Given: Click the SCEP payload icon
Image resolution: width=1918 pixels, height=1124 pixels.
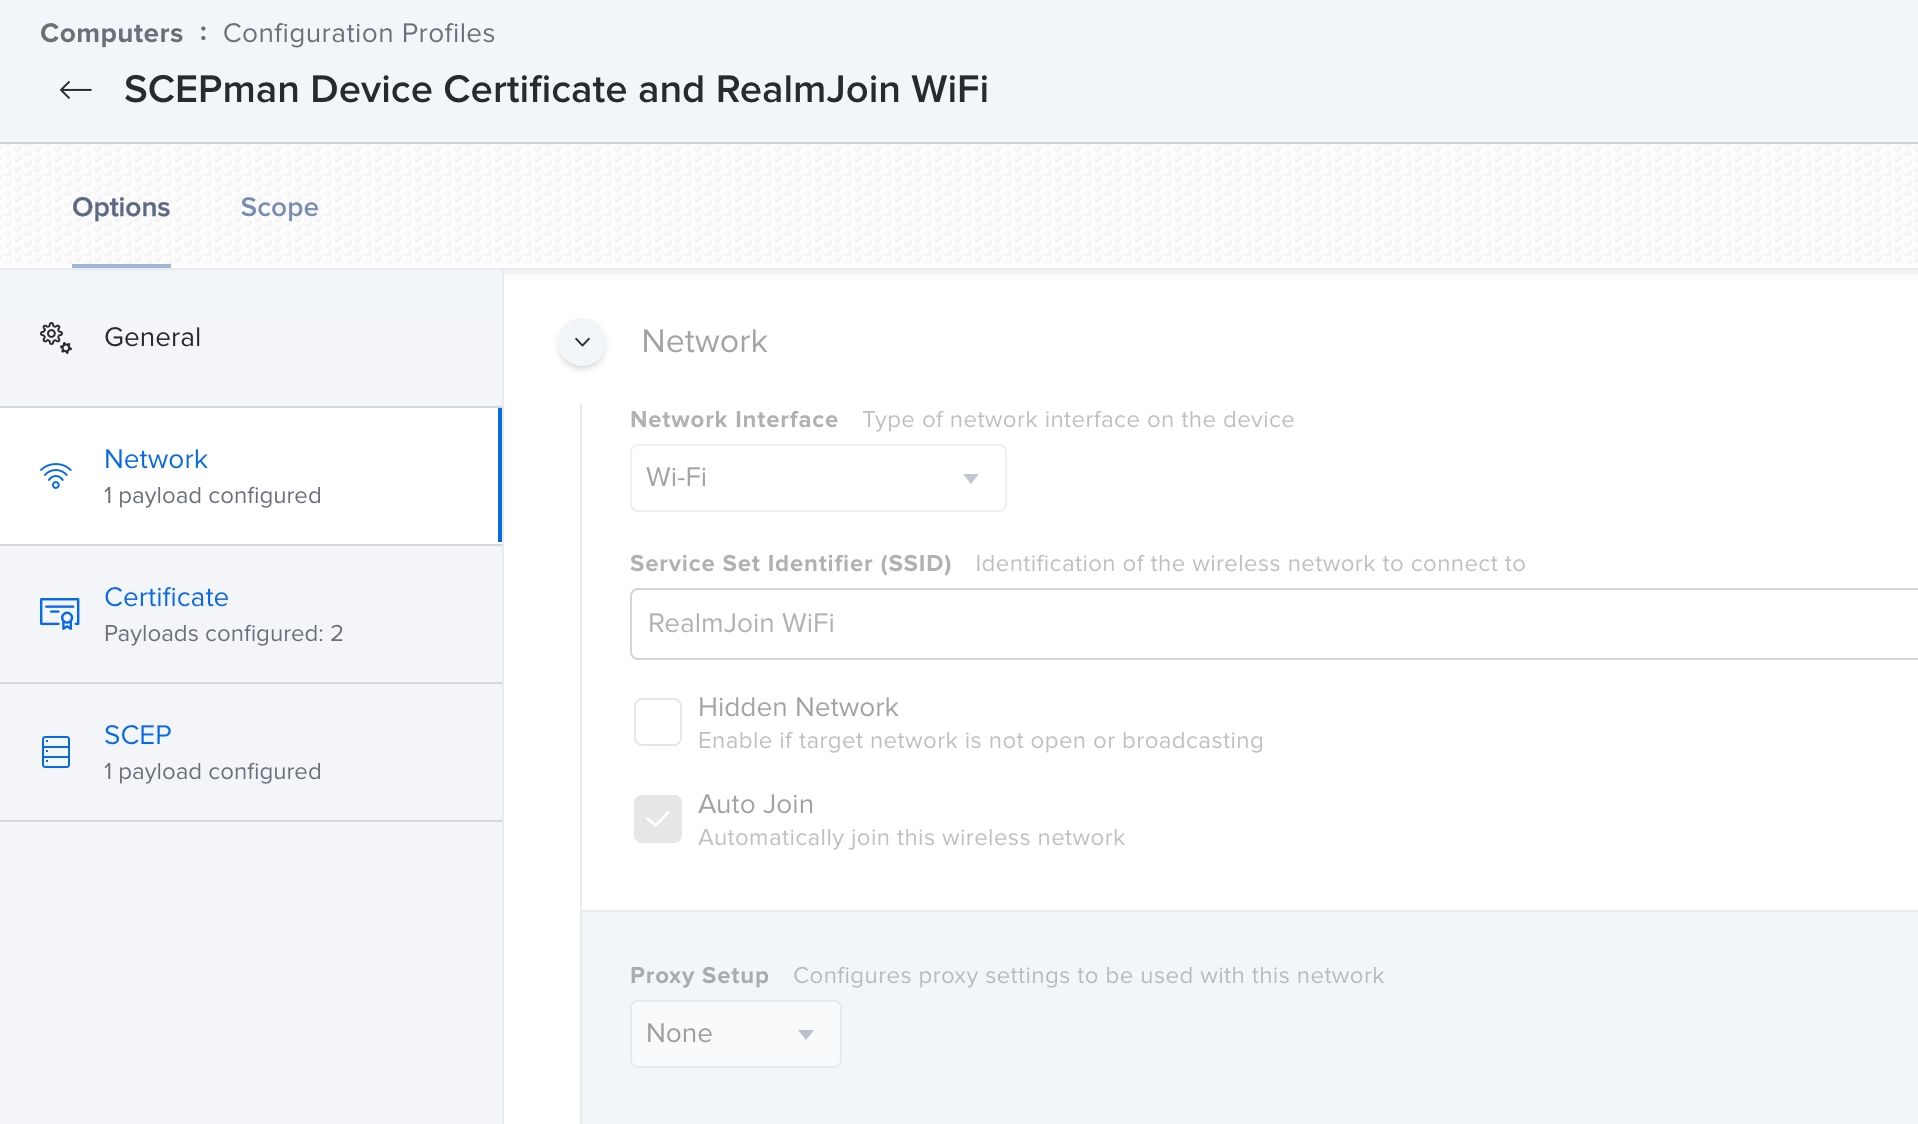Looking at the screenshot, I should pos(56,752).
